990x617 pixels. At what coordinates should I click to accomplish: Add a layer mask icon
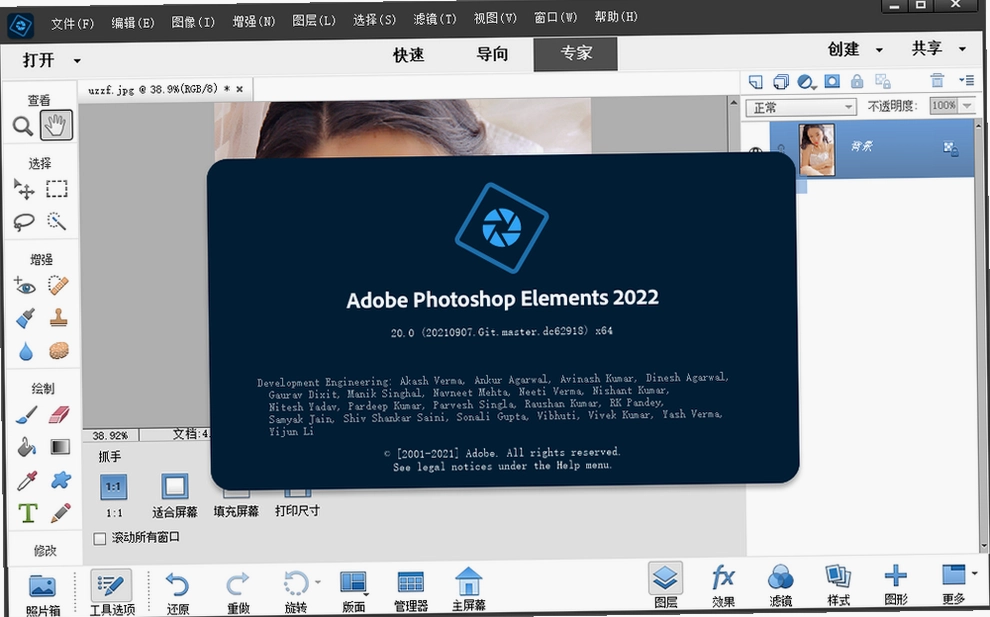832,81
